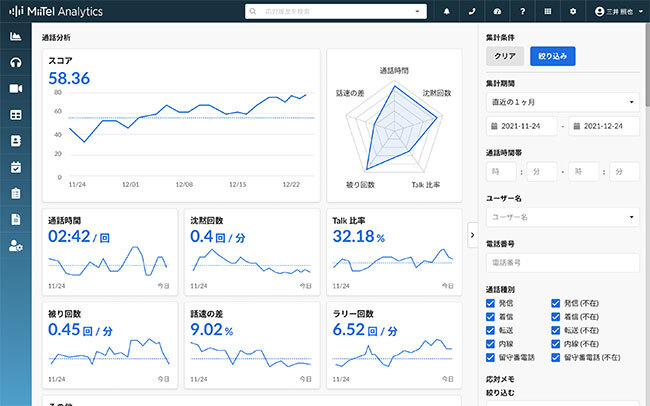Click the クリア button
Screen dimensions: 650x406
pos(505,56)
